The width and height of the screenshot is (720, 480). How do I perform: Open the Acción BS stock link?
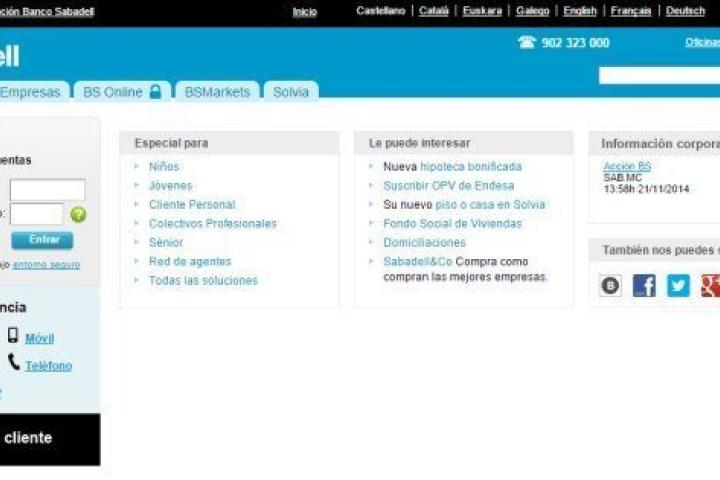(626, 166)
